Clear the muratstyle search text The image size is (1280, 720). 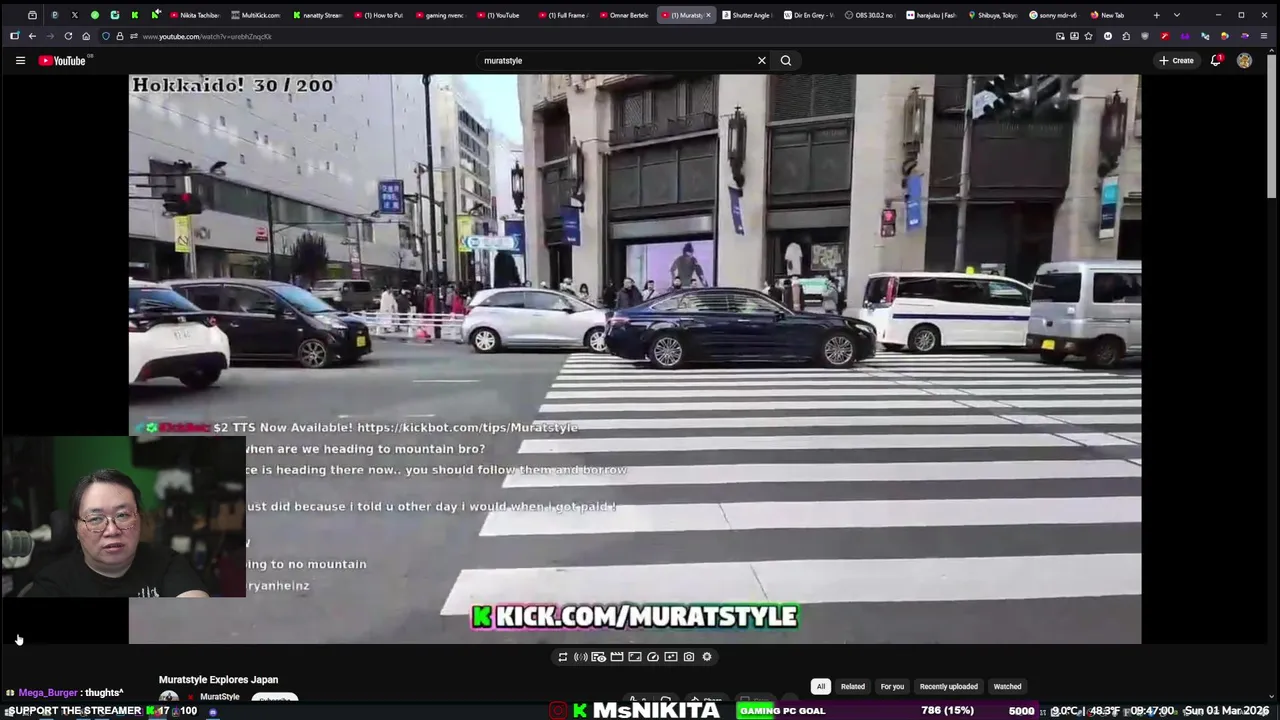pyautogui.click(x=762, y=61)
